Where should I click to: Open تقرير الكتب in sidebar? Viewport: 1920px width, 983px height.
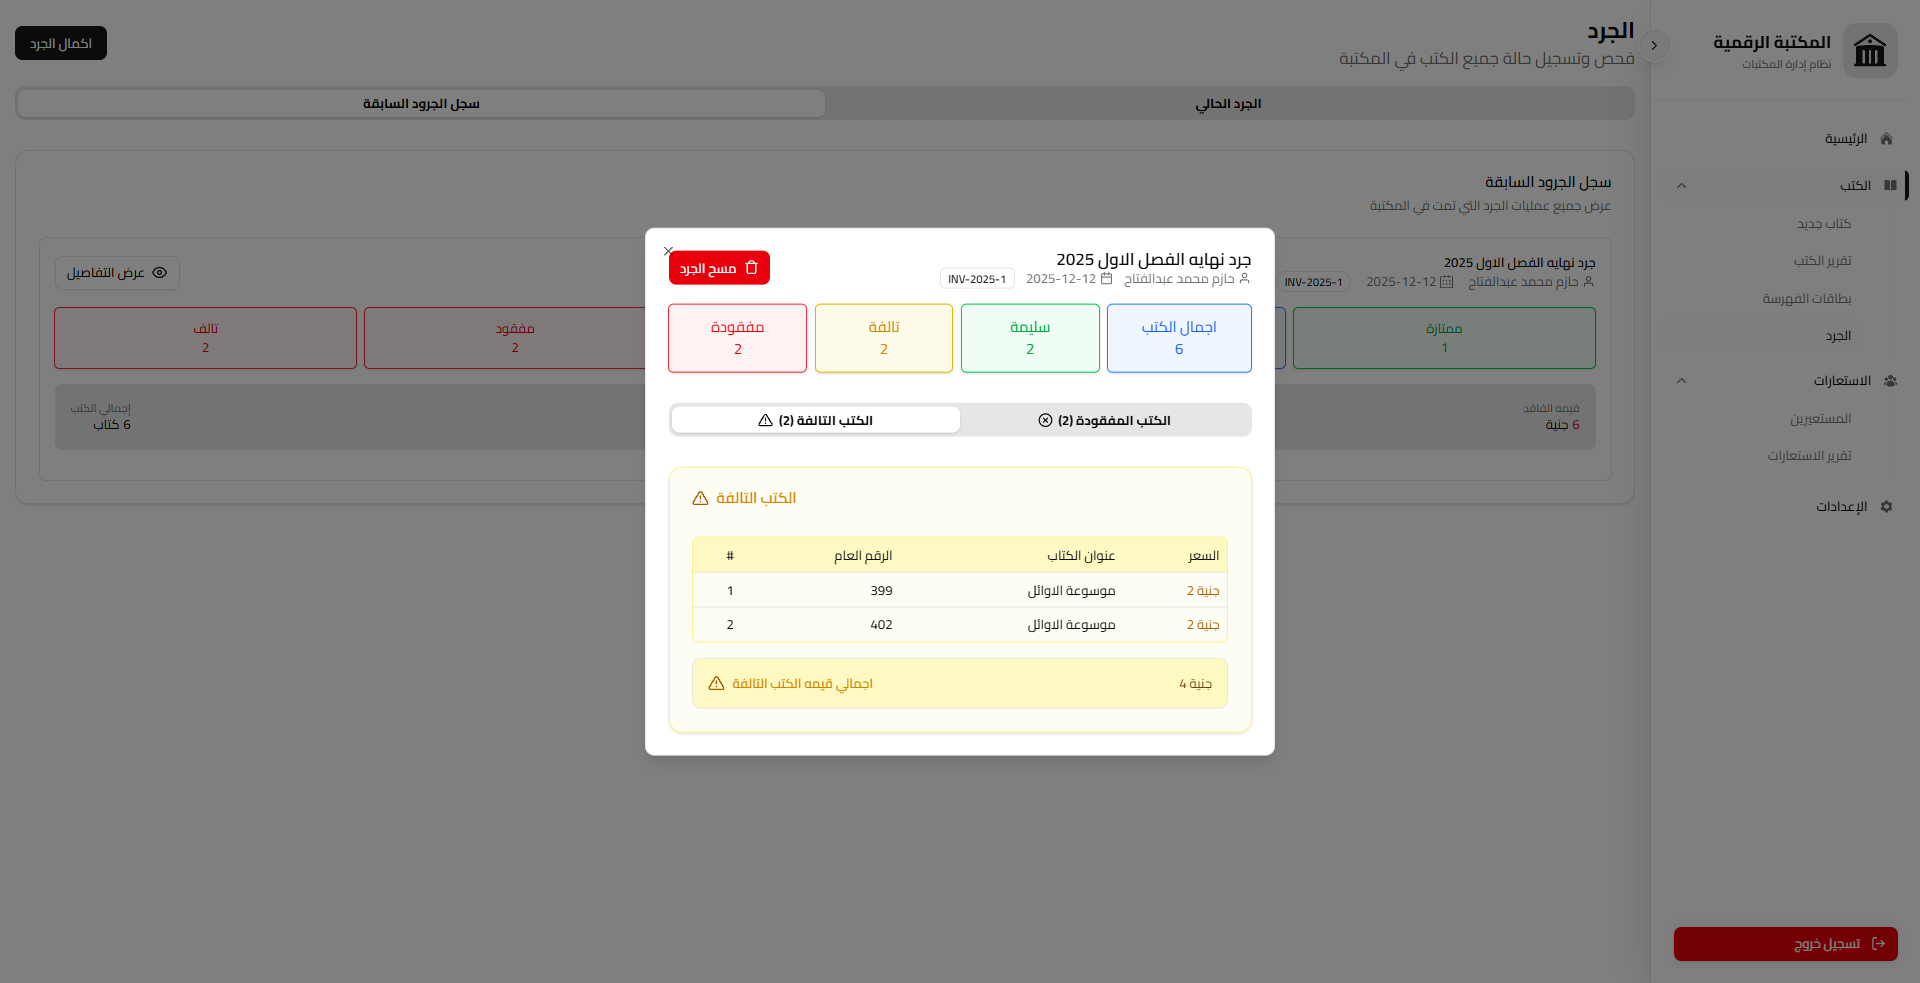(x=1822, y=261)
